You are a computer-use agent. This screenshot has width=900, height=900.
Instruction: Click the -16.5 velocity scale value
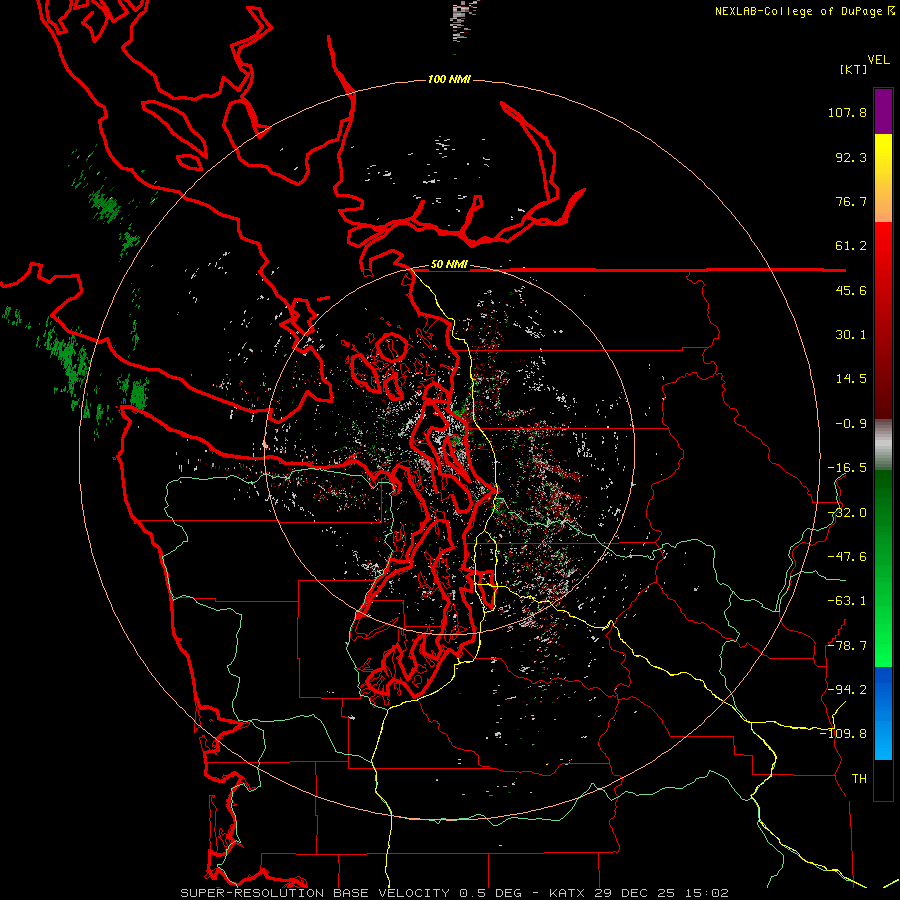click(x=847, y=468)
